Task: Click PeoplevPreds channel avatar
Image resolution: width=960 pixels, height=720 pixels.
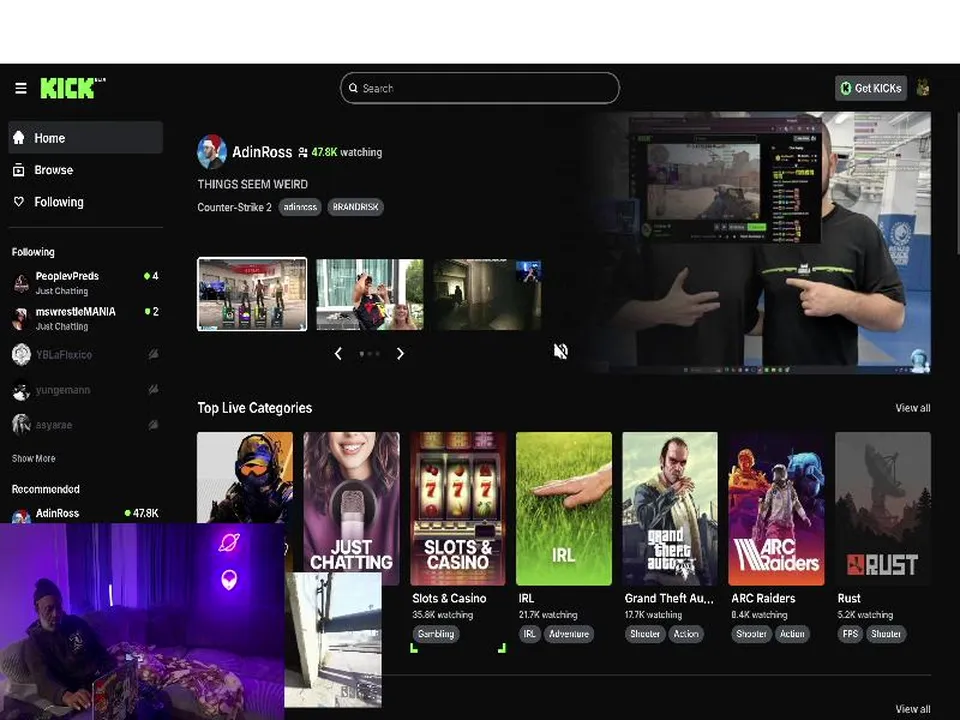Action: pos(21,283)
